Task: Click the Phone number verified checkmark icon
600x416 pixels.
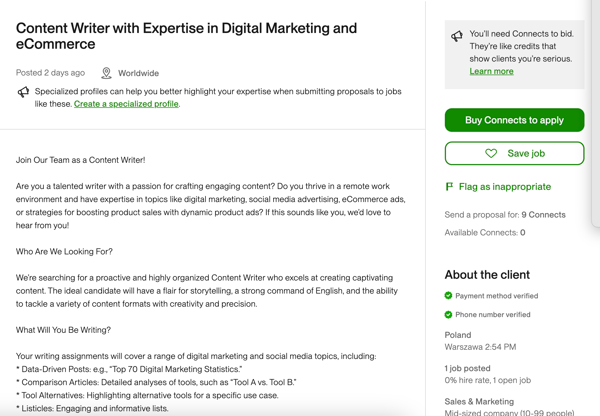Action: click(x=449, y=315)
